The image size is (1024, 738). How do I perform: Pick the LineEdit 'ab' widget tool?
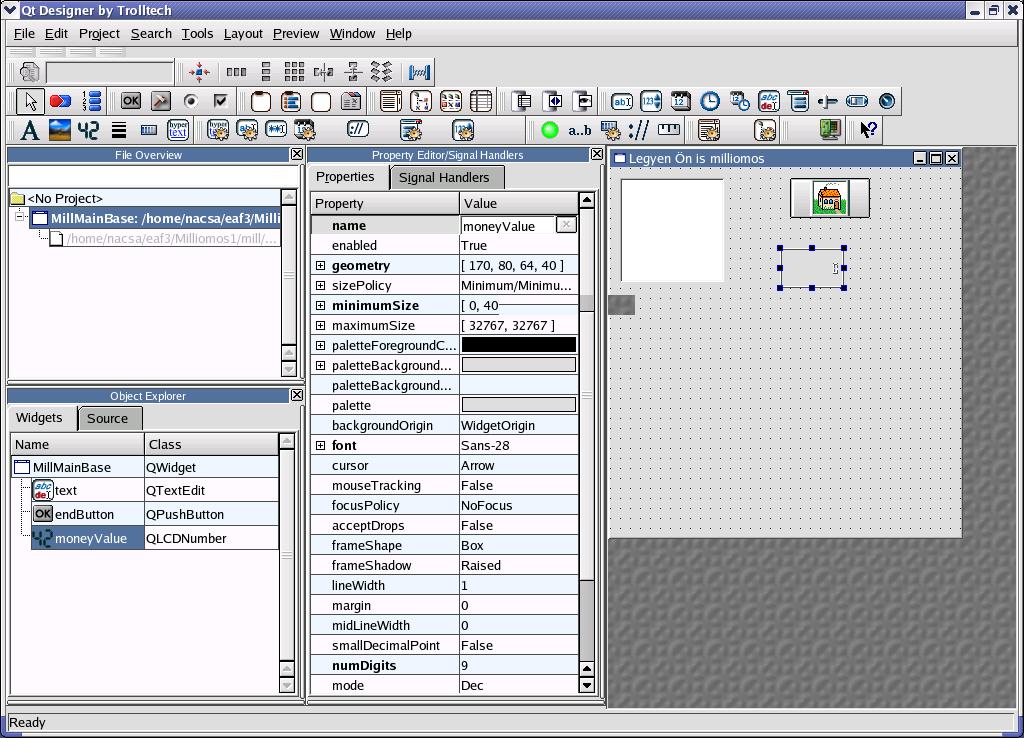pos(621,101)
